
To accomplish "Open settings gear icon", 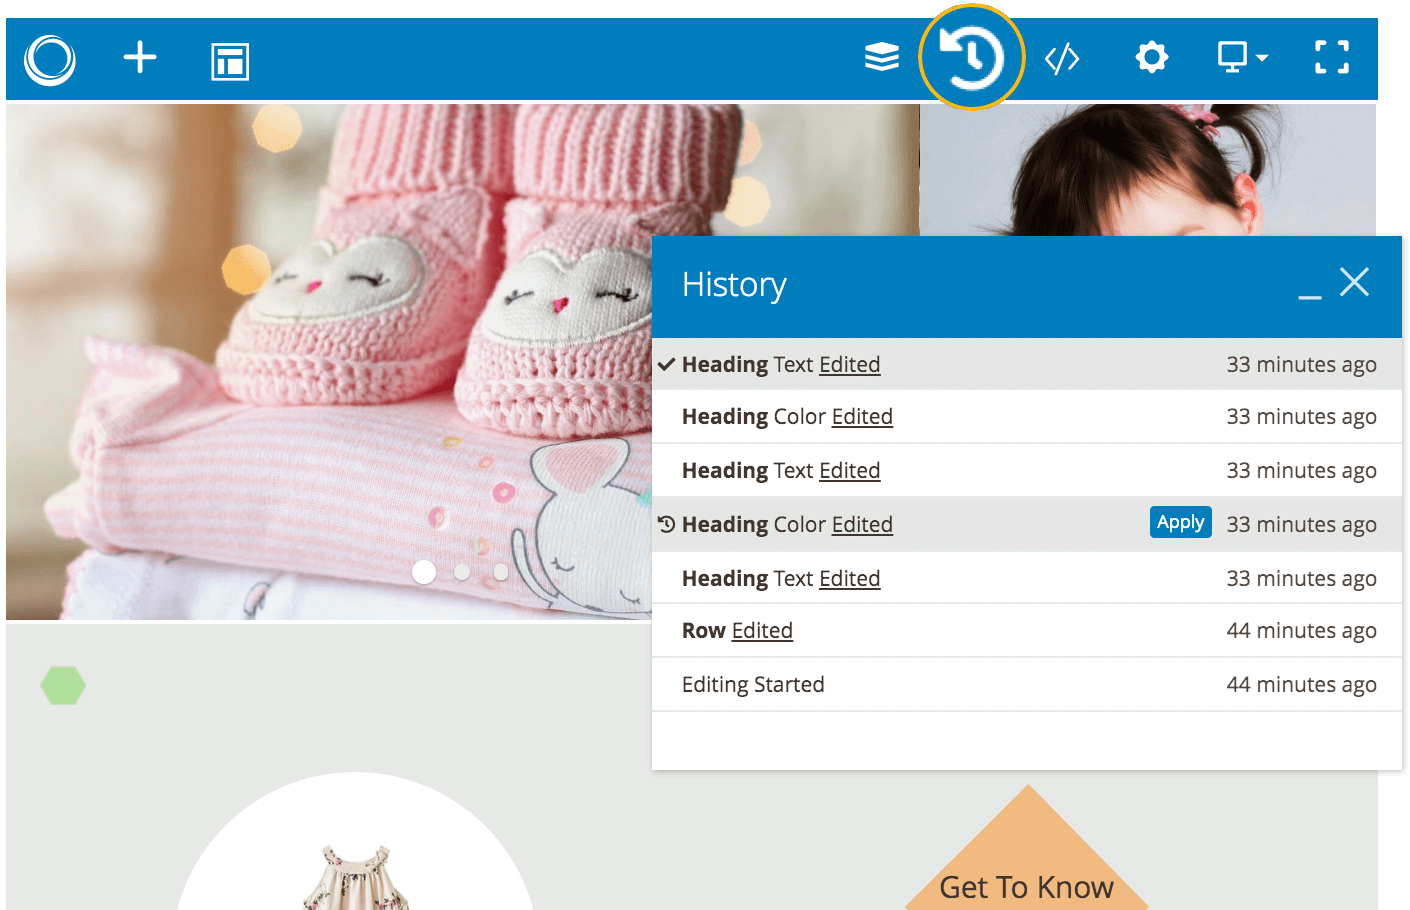I will [x=1152, y=58].
